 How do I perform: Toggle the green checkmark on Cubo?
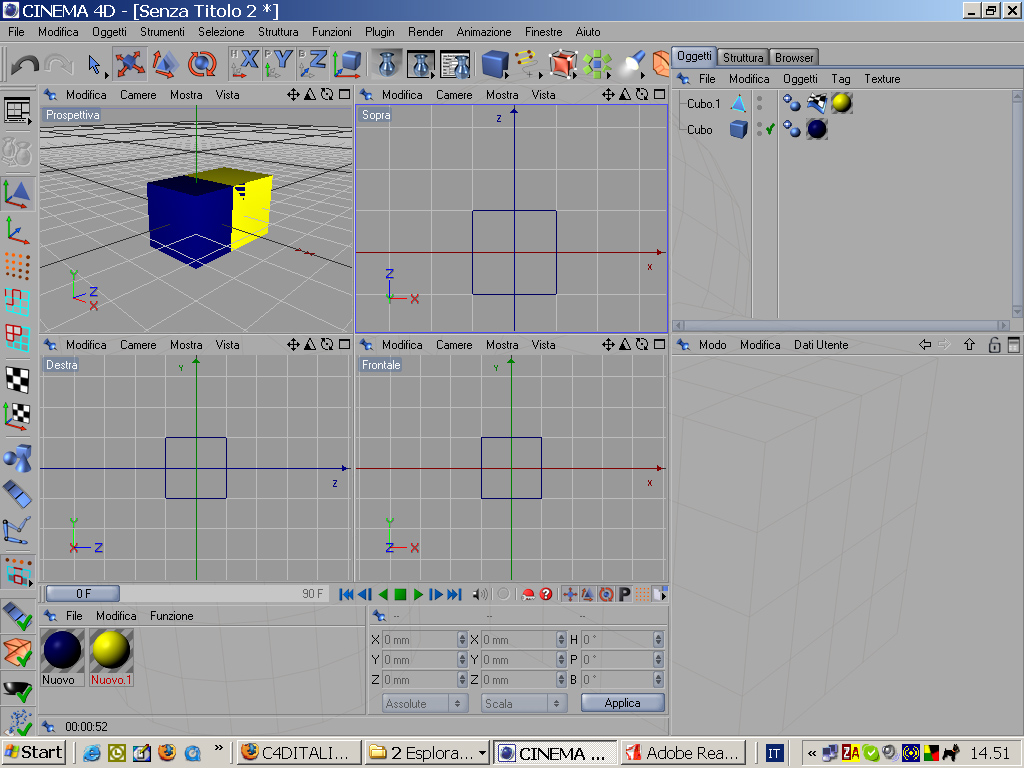click(771, 129)
